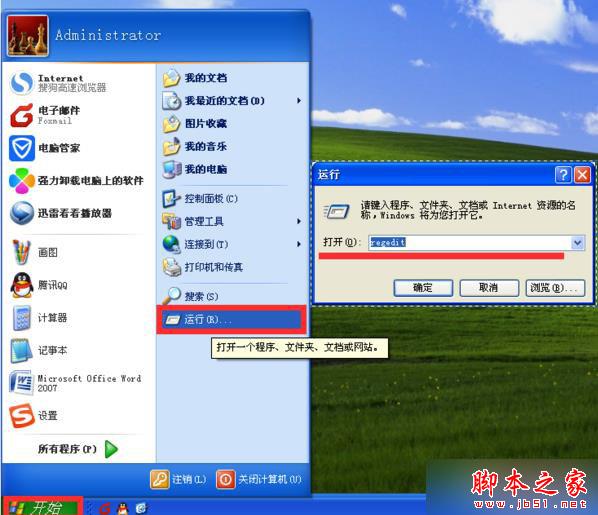Click 关闭计算机(U) text button
598x515 pixels.
(x=270, y=479)
